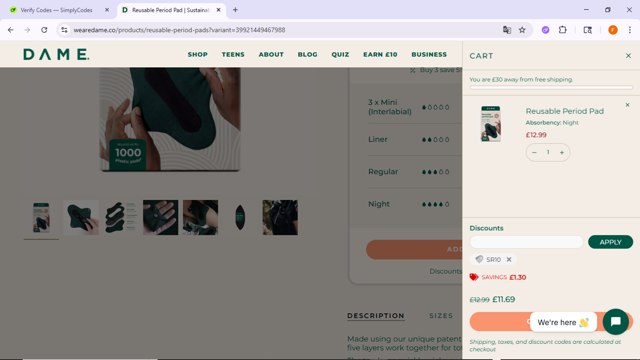Viewport: 640px width, 360px height.
Task: Switch to SIZES tab
Action: tap(441, 316)
